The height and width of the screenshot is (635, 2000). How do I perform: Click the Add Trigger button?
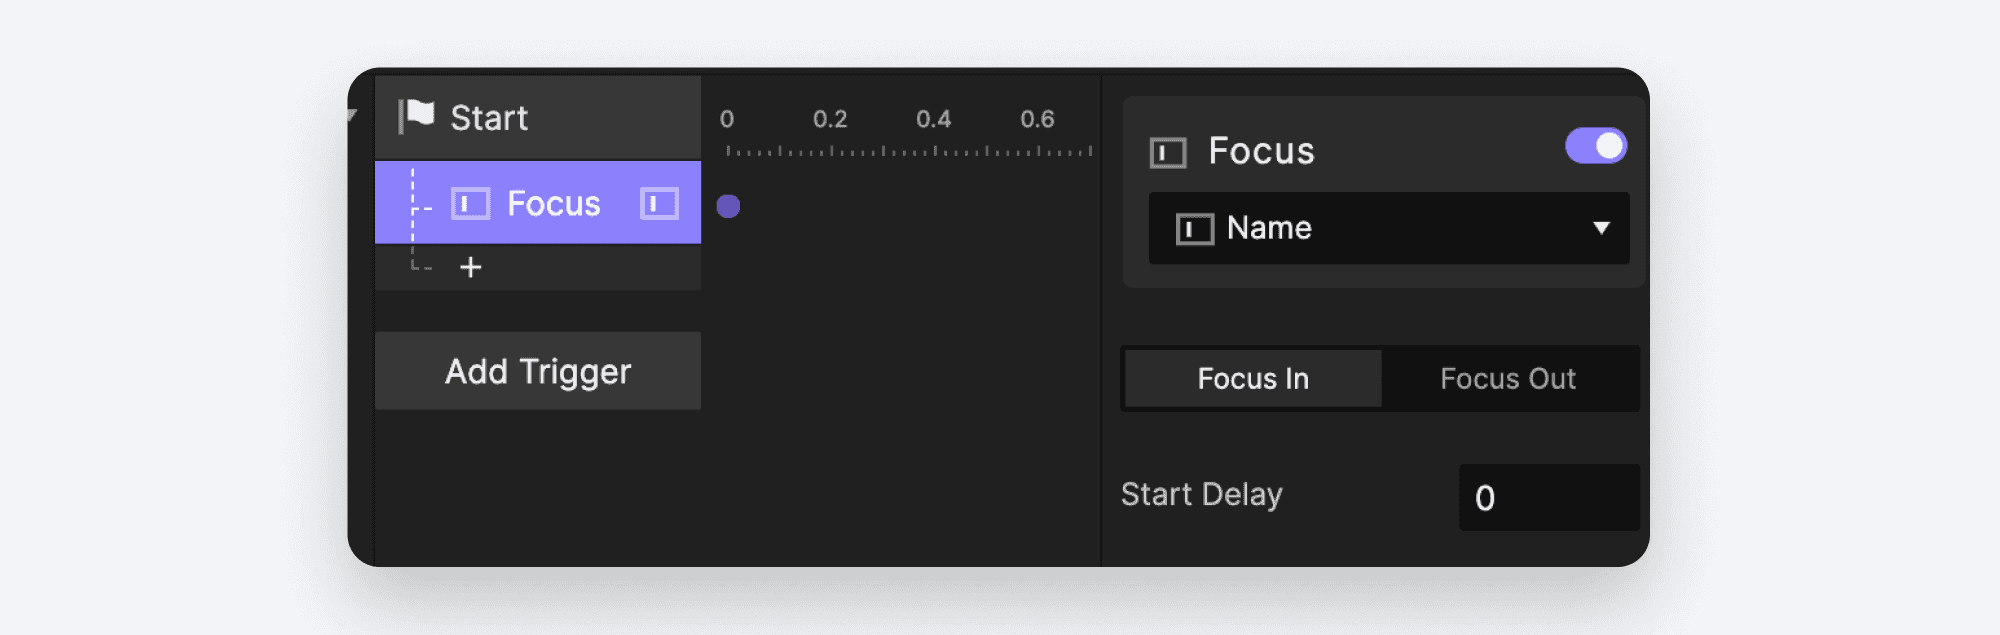538,371
